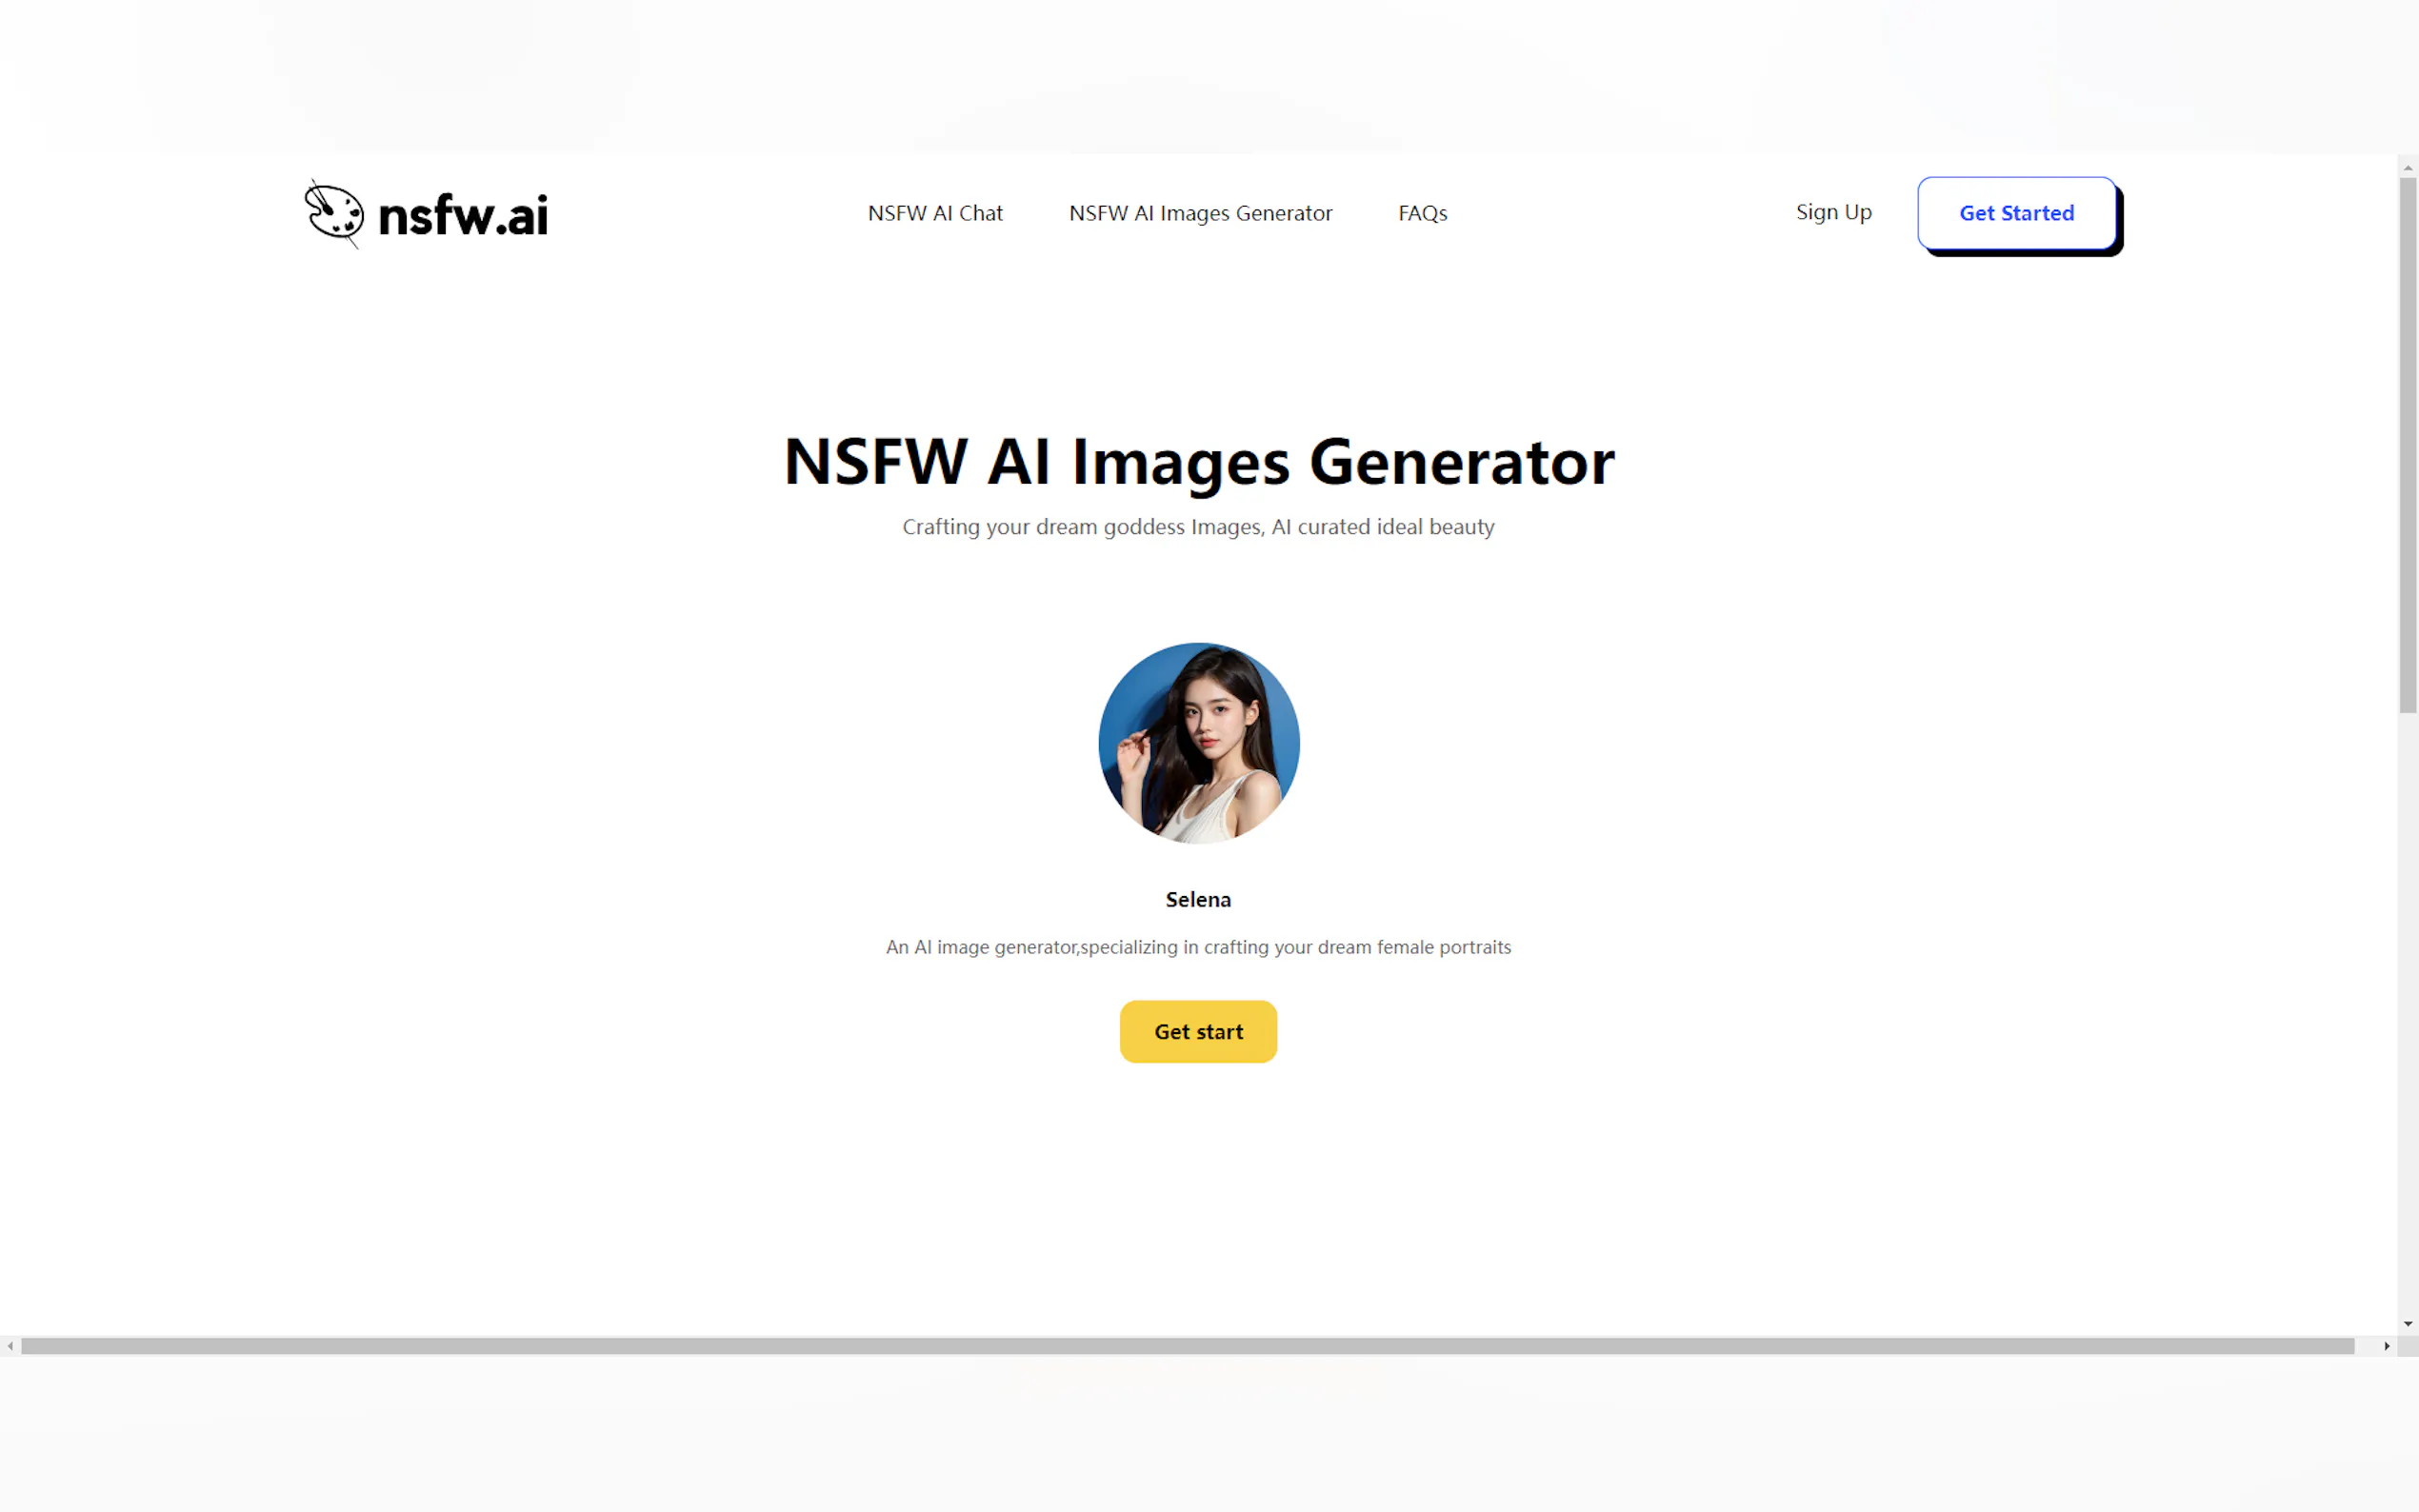Image resolution: width=2419 pixels, height=1512 pixels.
Task: Click Selena's AI image generator description
Action: click(1197, 947)
